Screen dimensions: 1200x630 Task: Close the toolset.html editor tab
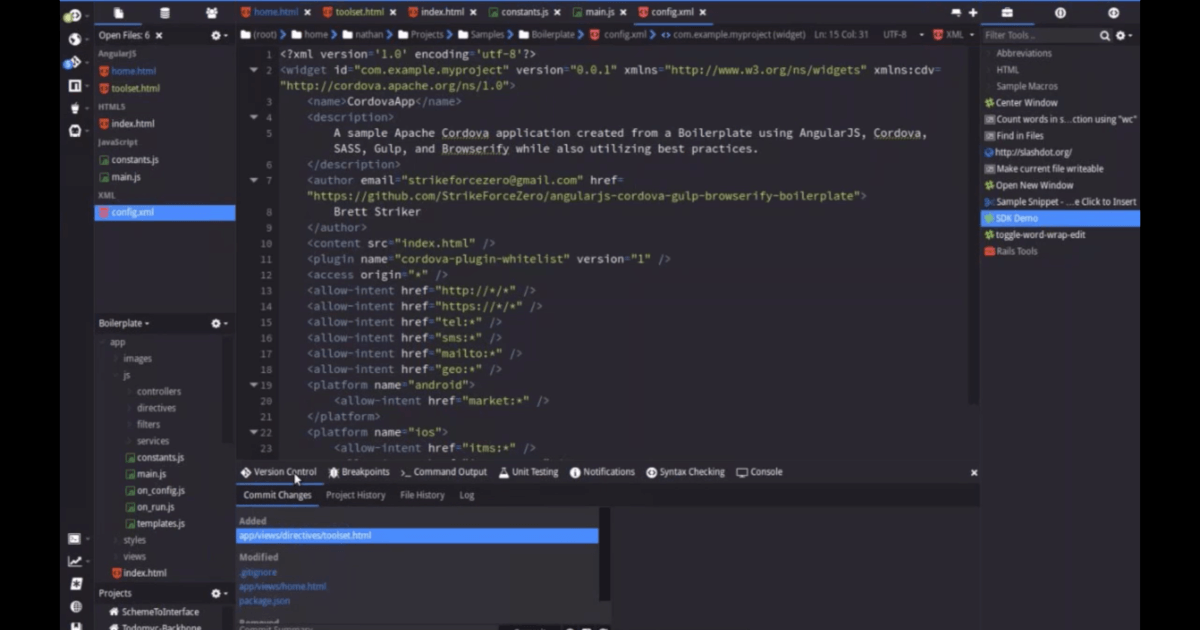(x=395, y=12)
